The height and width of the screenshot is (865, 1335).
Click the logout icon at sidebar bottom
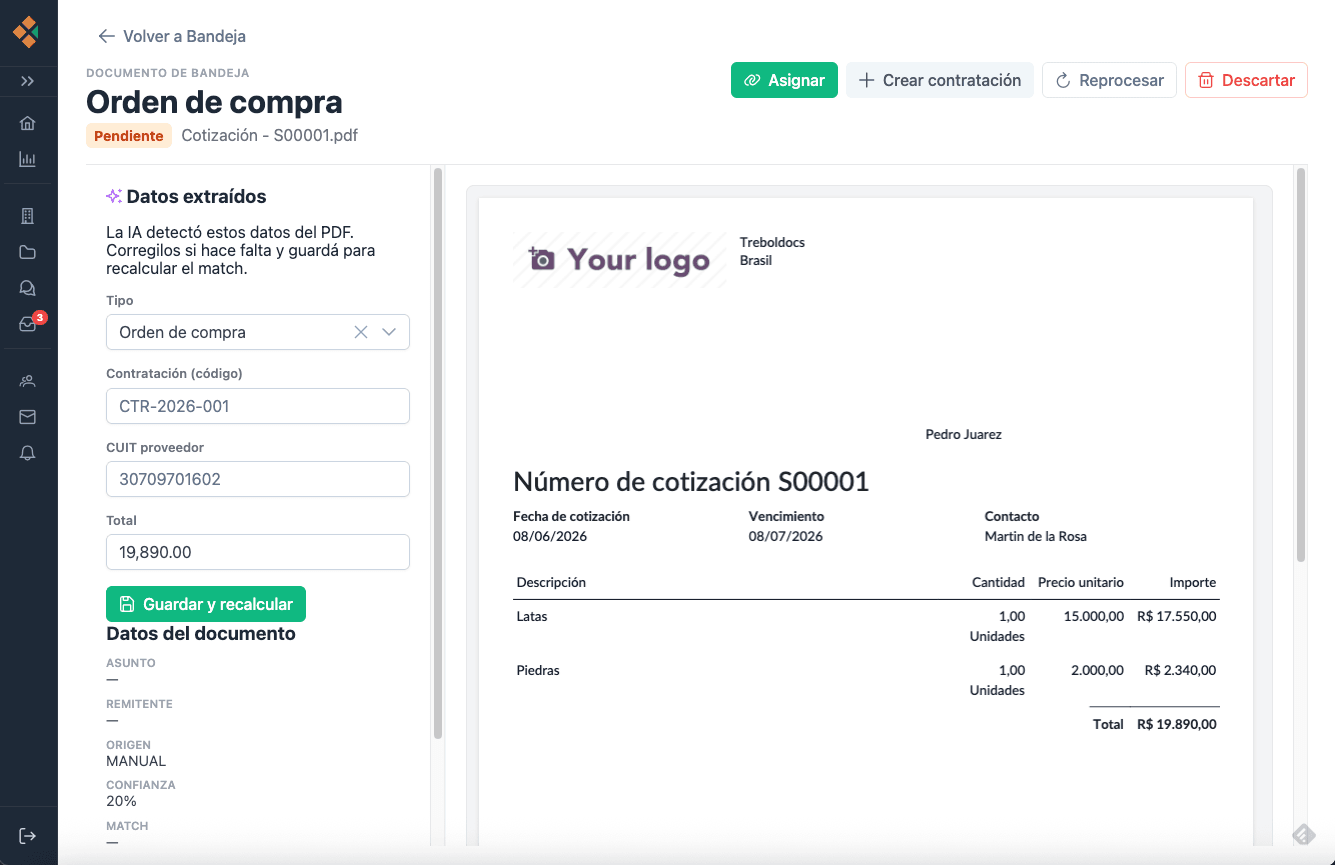(x=28, y=836)
